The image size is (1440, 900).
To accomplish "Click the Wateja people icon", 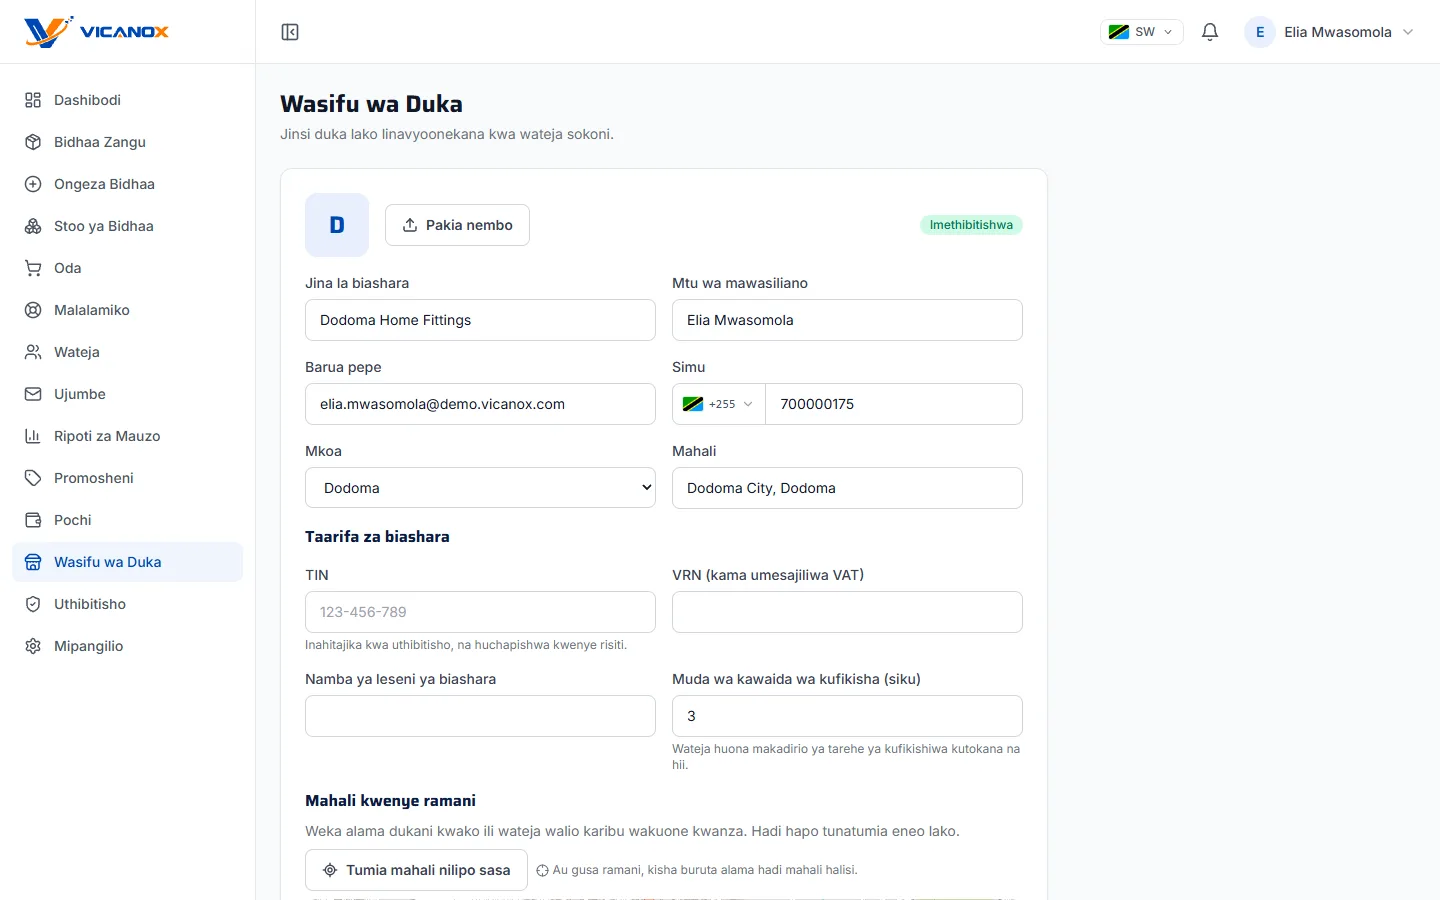I will point(33,352).
